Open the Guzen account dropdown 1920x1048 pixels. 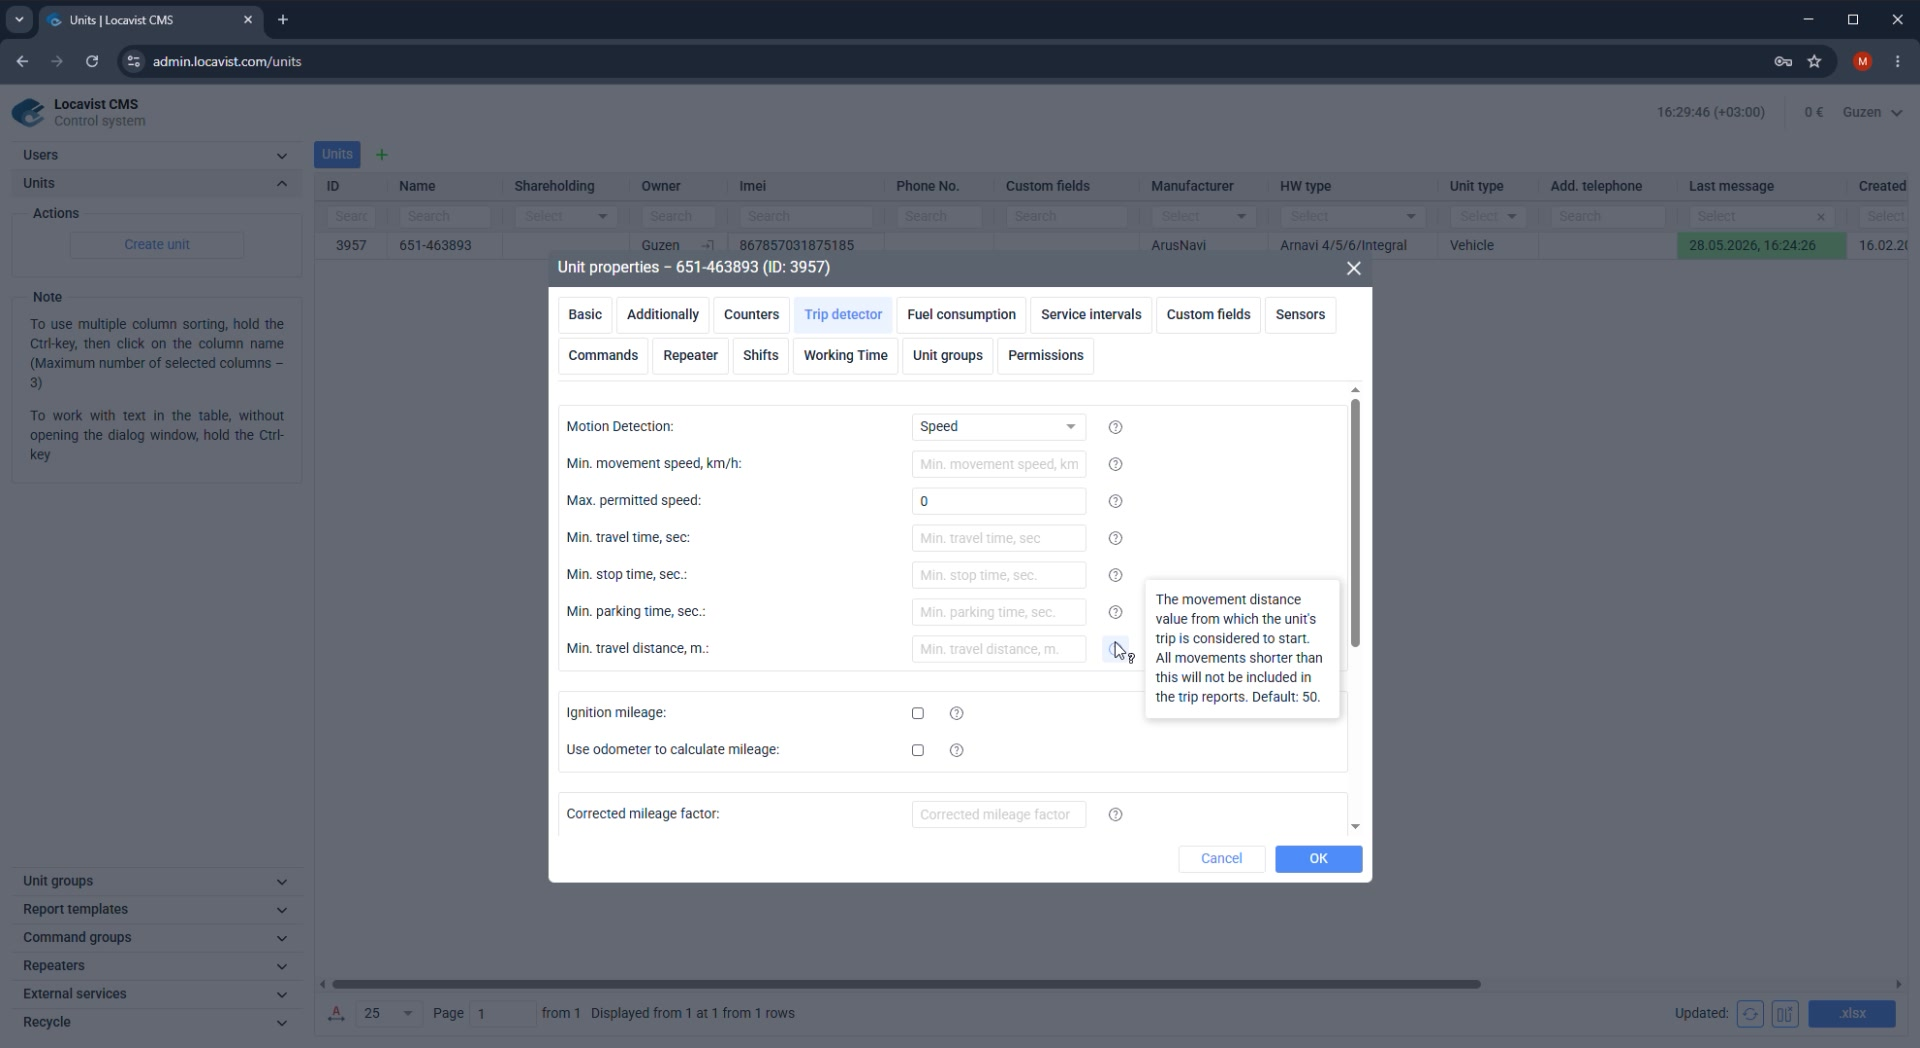pos(1872,112)
